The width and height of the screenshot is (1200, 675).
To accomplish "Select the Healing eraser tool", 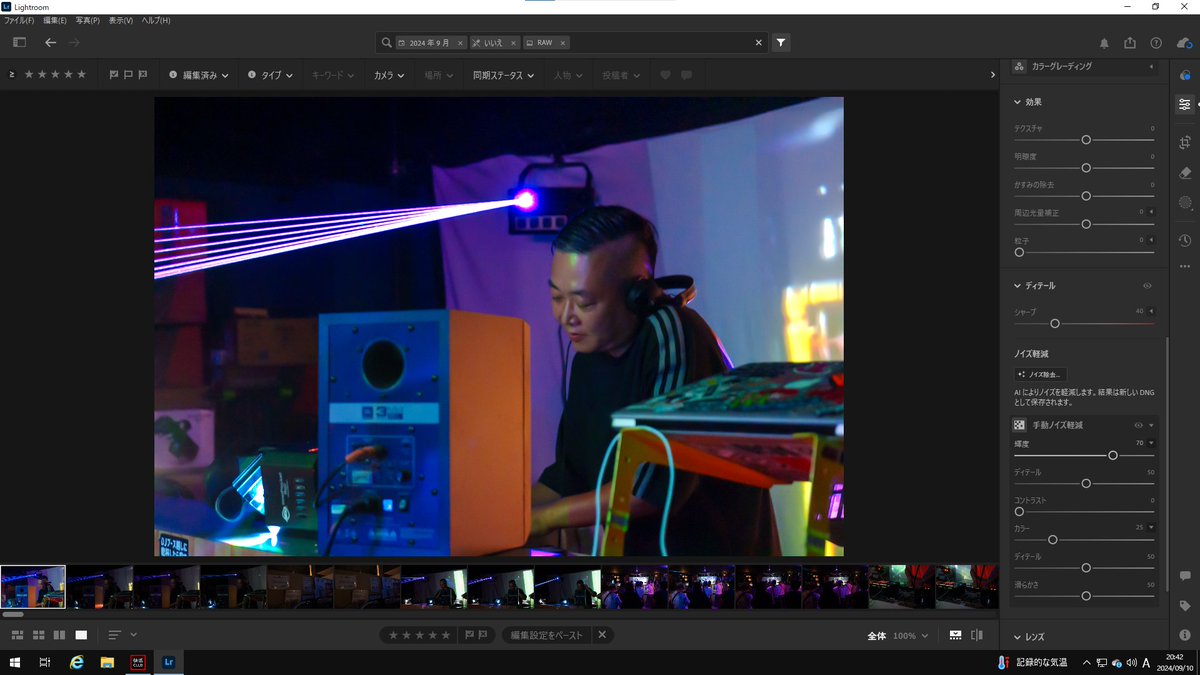I will 1185,172.
